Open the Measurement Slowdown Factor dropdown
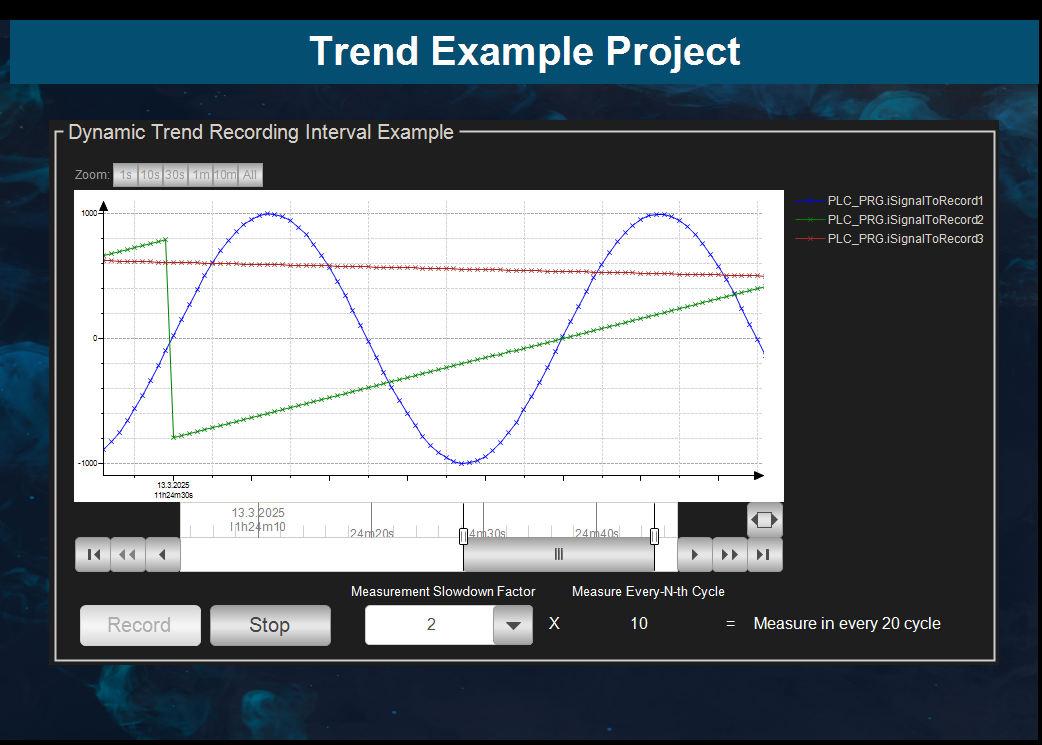This screenshot has height=745, width=1042. (513, 623)
